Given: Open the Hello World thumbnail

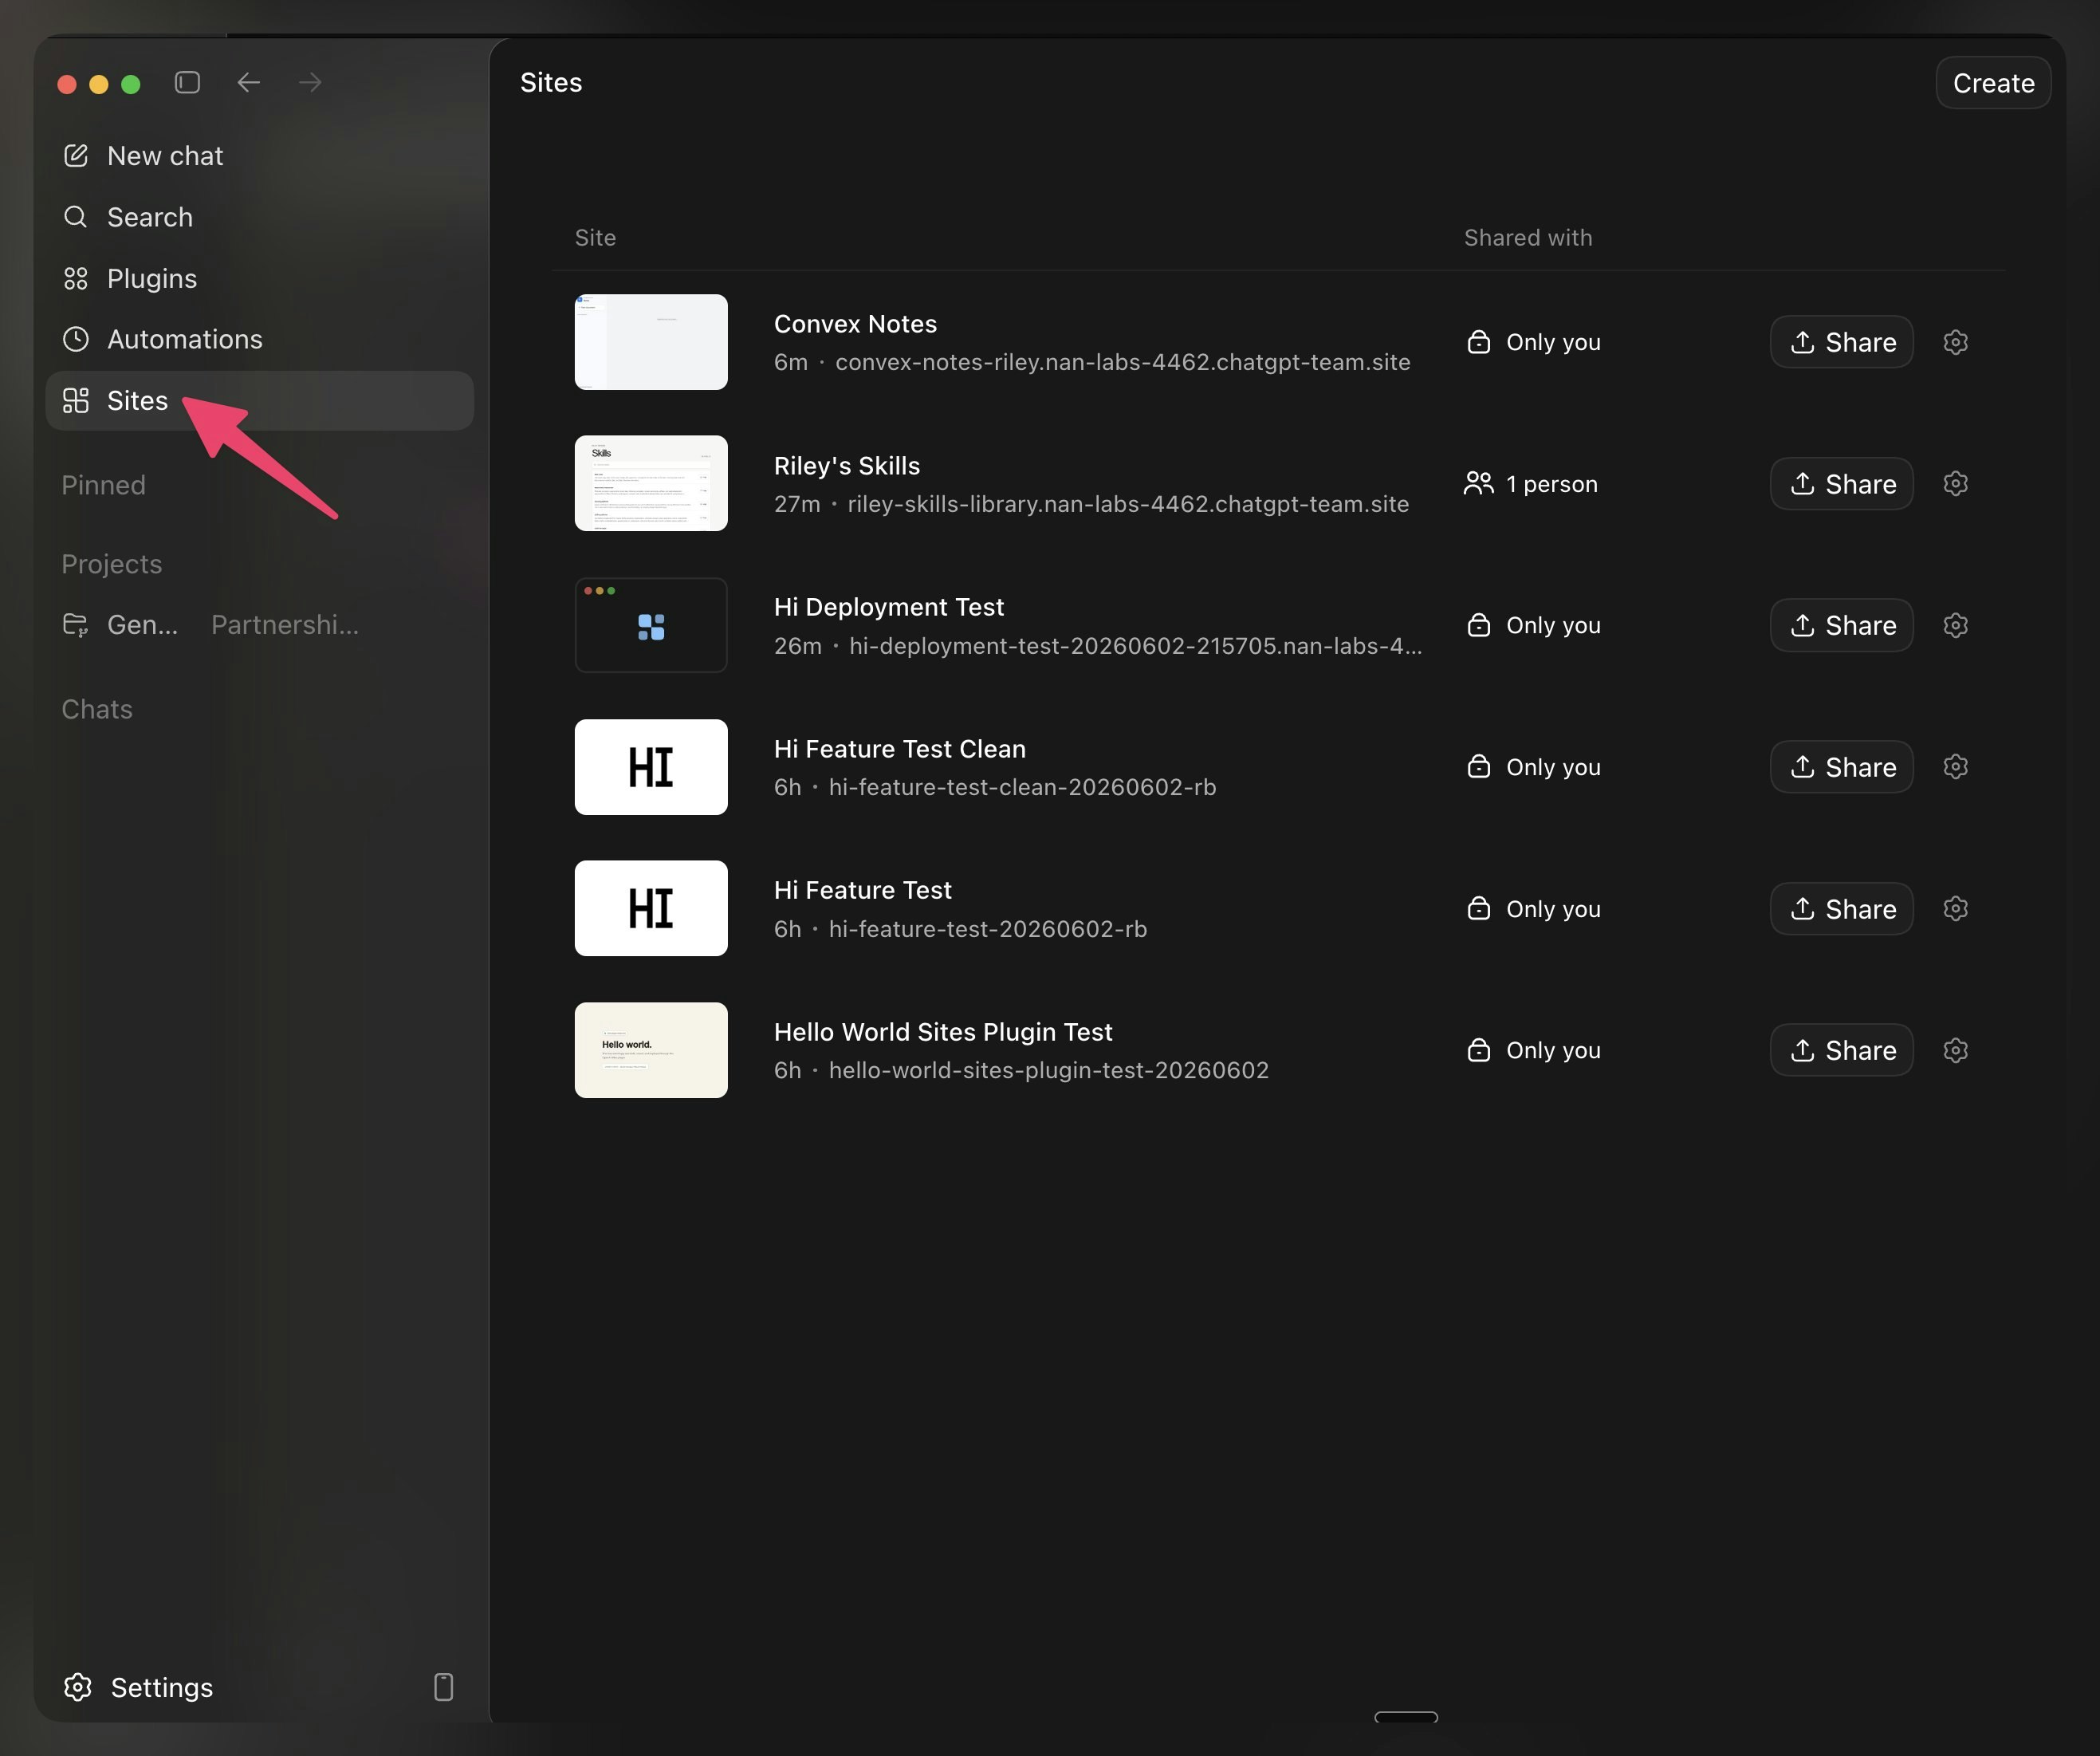Looking at the screenshot, I should [x=651, y=1050].
